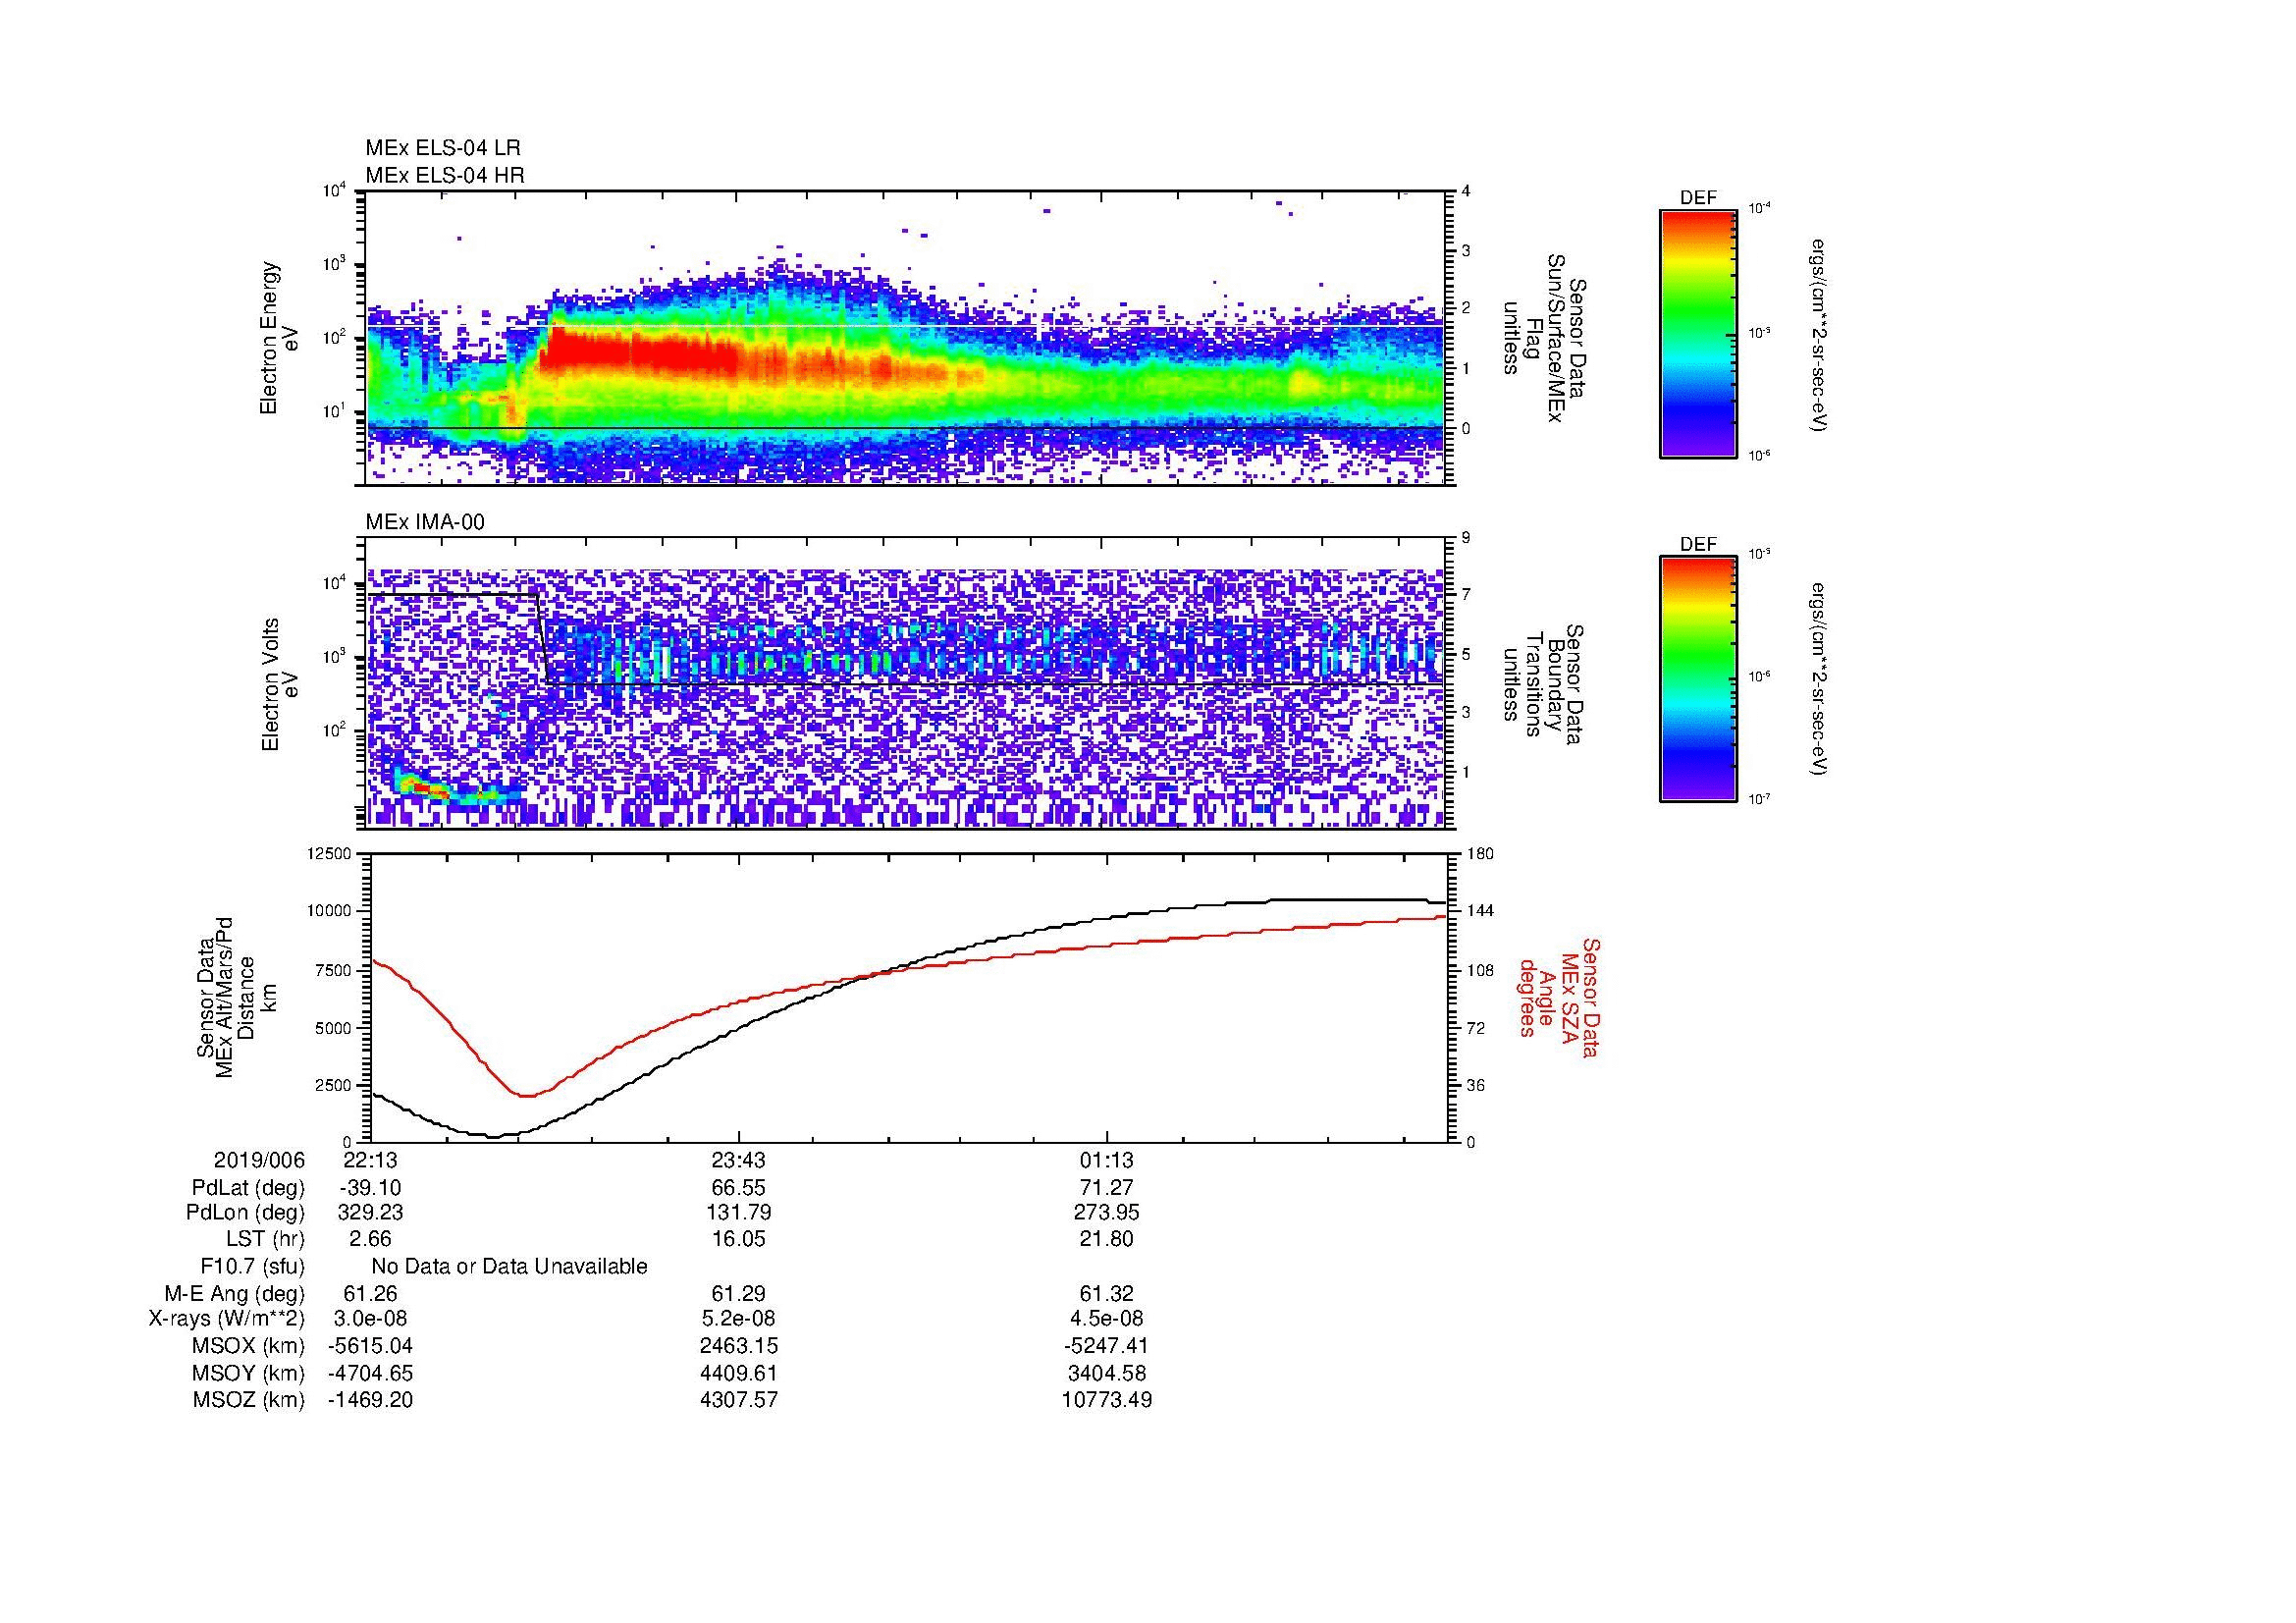Click the time tick label '23:43'

pos(739,1161)
